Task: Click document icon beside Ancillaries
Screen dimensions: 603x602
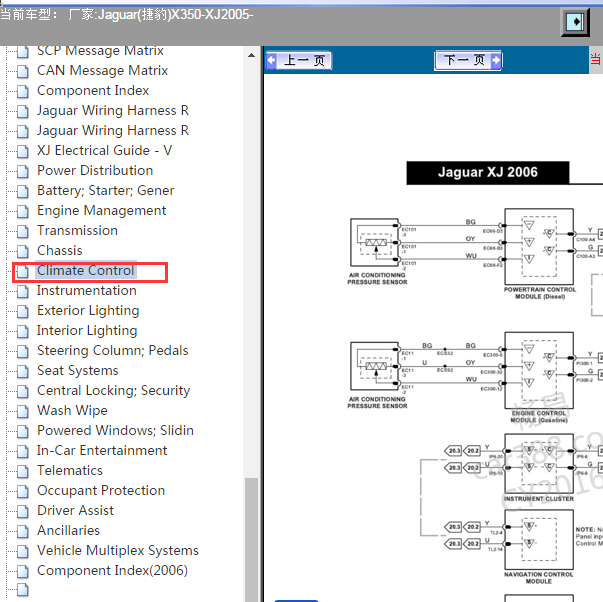Action: [23, 531]
